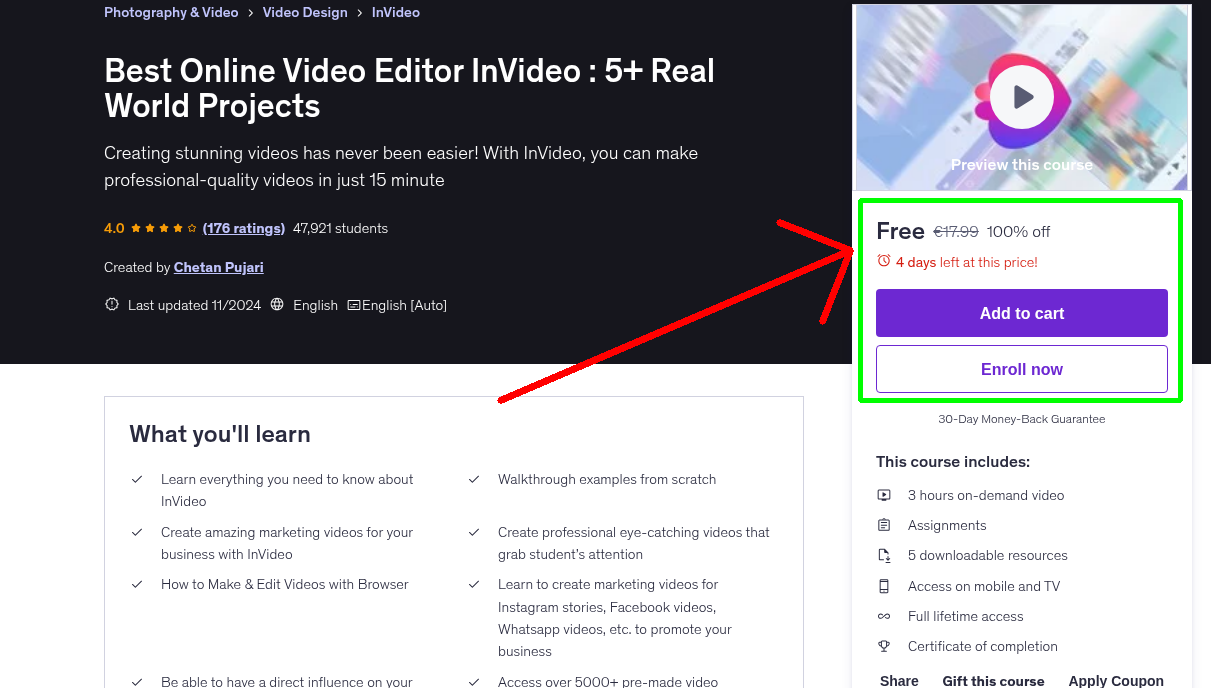This screenshot has height=688, width=1211.
Task: Click the play preview icon on the course video
Action: (x=1021, y=96)
